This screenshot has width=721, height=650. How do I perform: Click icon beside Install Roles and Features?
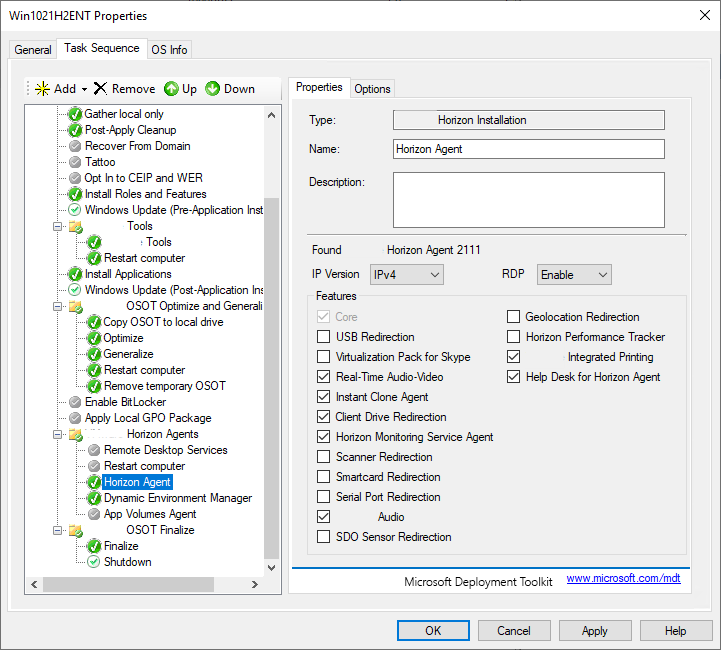point(74,194)
